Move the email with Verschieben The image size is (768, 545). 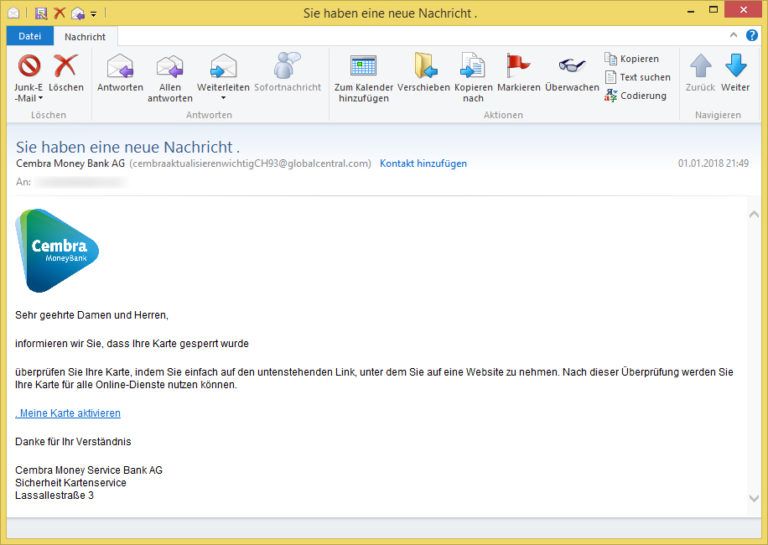pyautogui.click(x=424, y=73)
